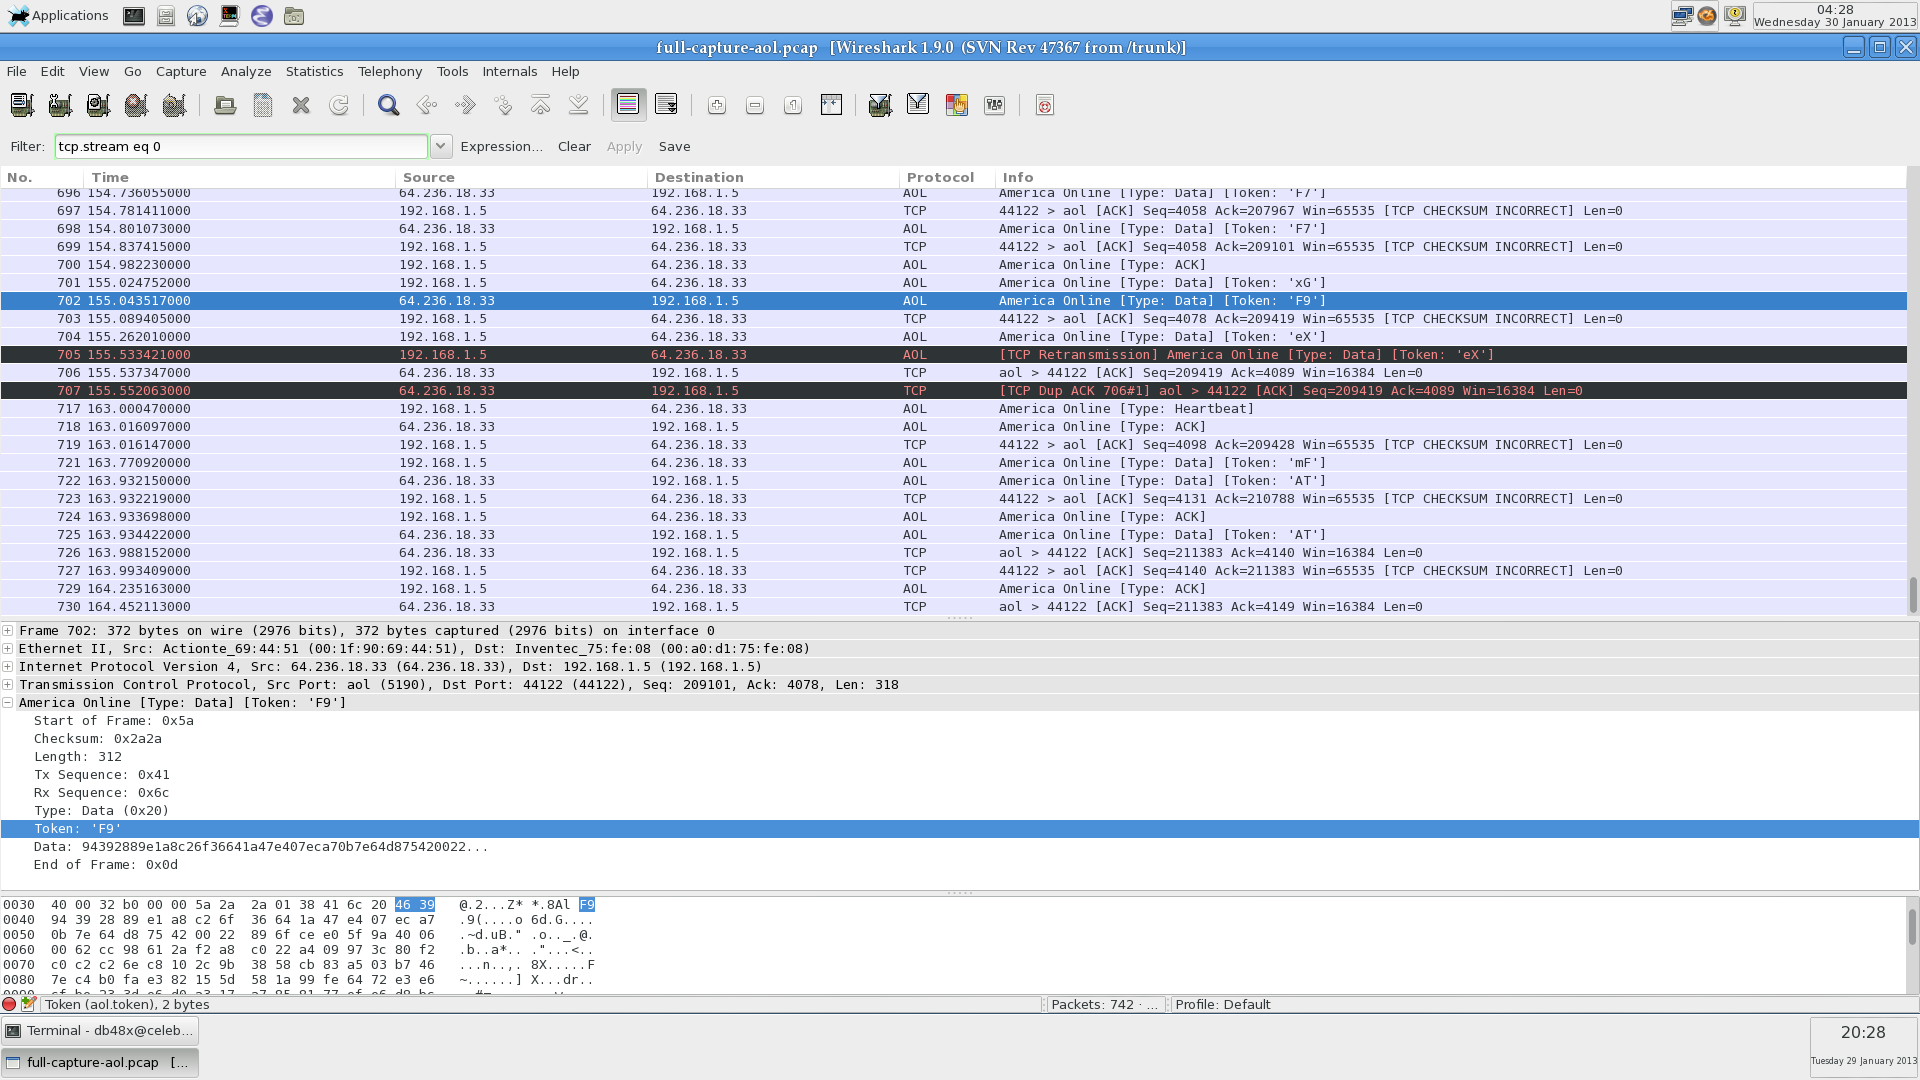Open the Capture menu
This screenshot has height=1080, width=1920.
point(181,71)
